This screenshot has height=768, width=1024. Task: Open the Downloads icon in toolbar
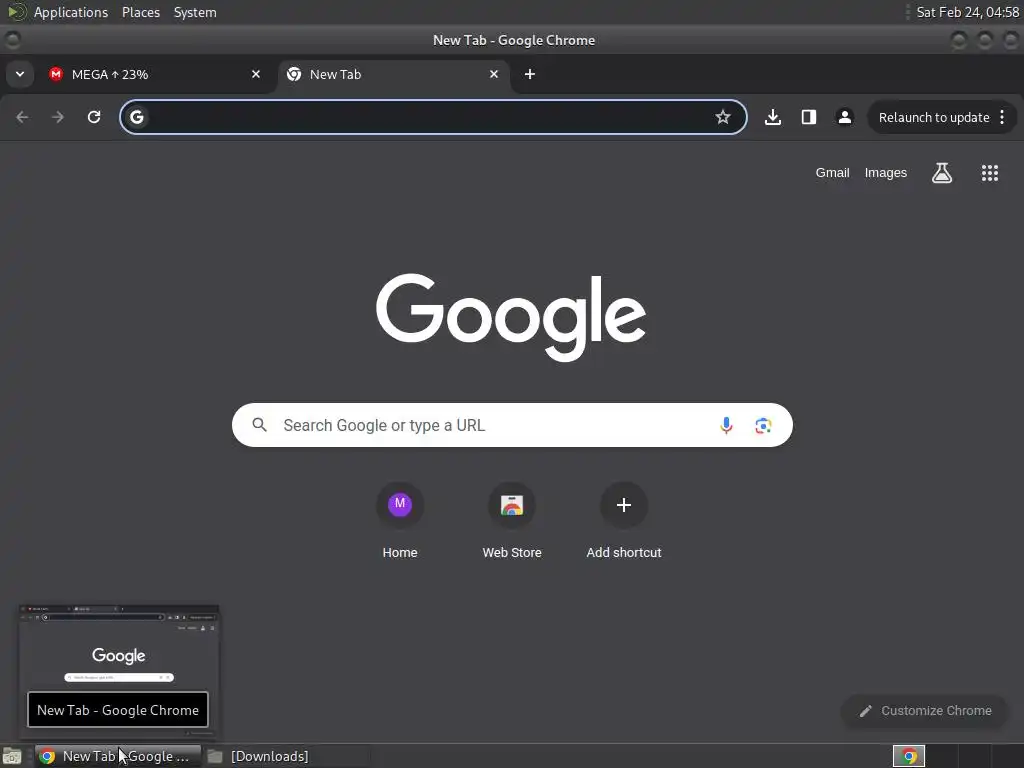coord(773,117)
